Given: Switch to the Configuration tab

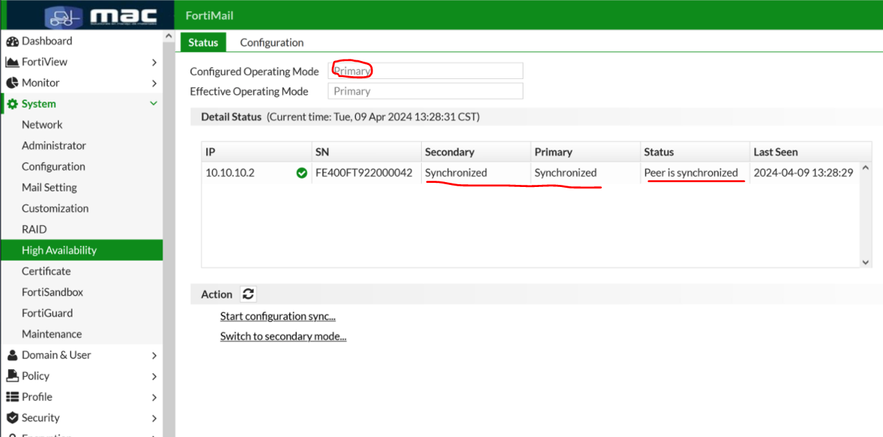Looking at the screenshot, I should (271, 42).
